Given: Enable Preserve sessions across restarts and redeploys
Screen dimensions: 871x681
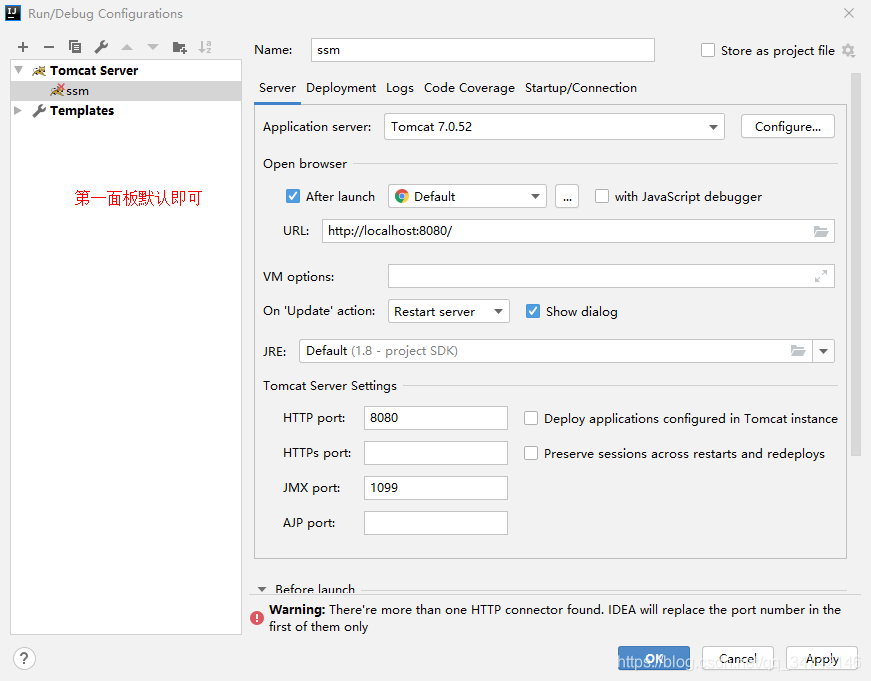Looking at the screenshot, I should pyautogui.click(x=531, y=453).
